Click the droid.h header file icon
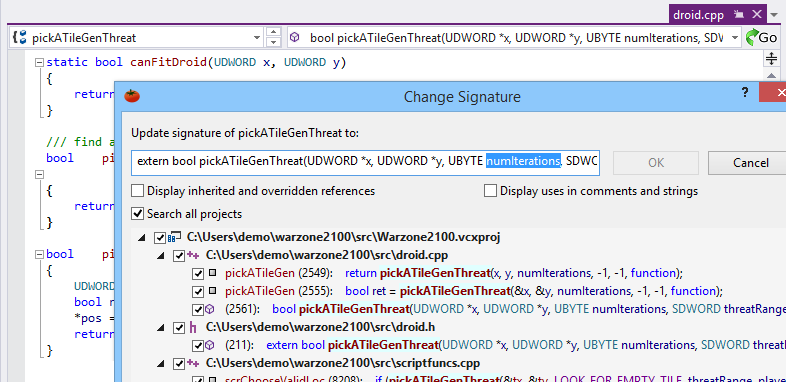786x382 pixels. pos(193,328)
